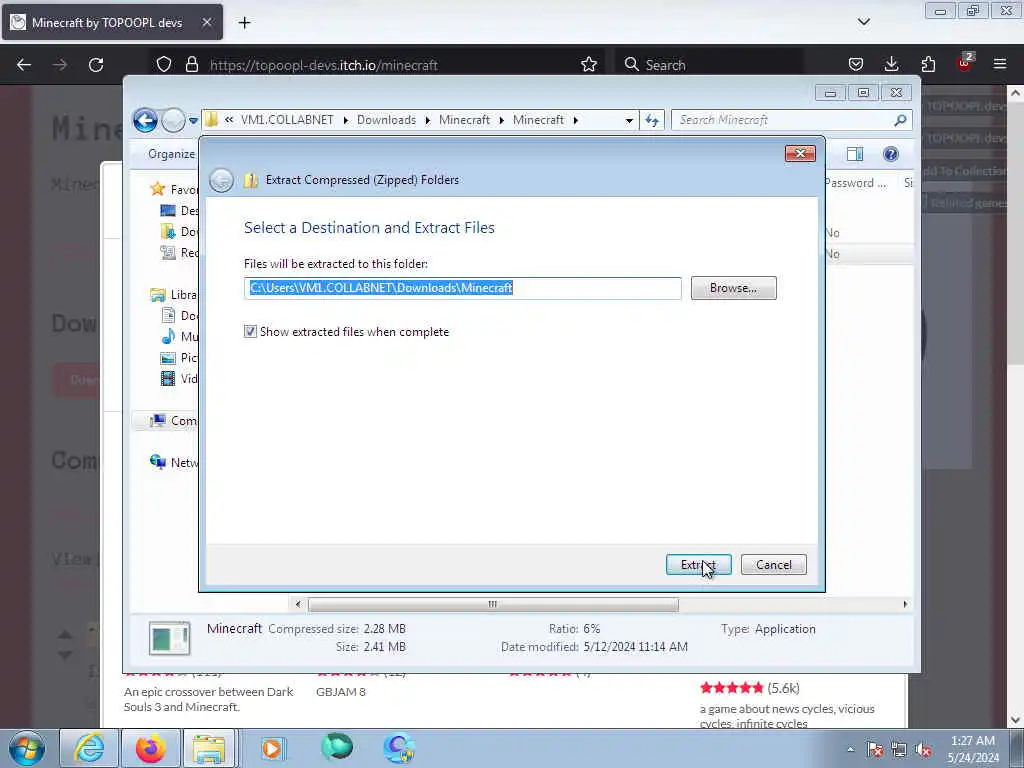Open Music library in the navigation pane

point(179,336)
